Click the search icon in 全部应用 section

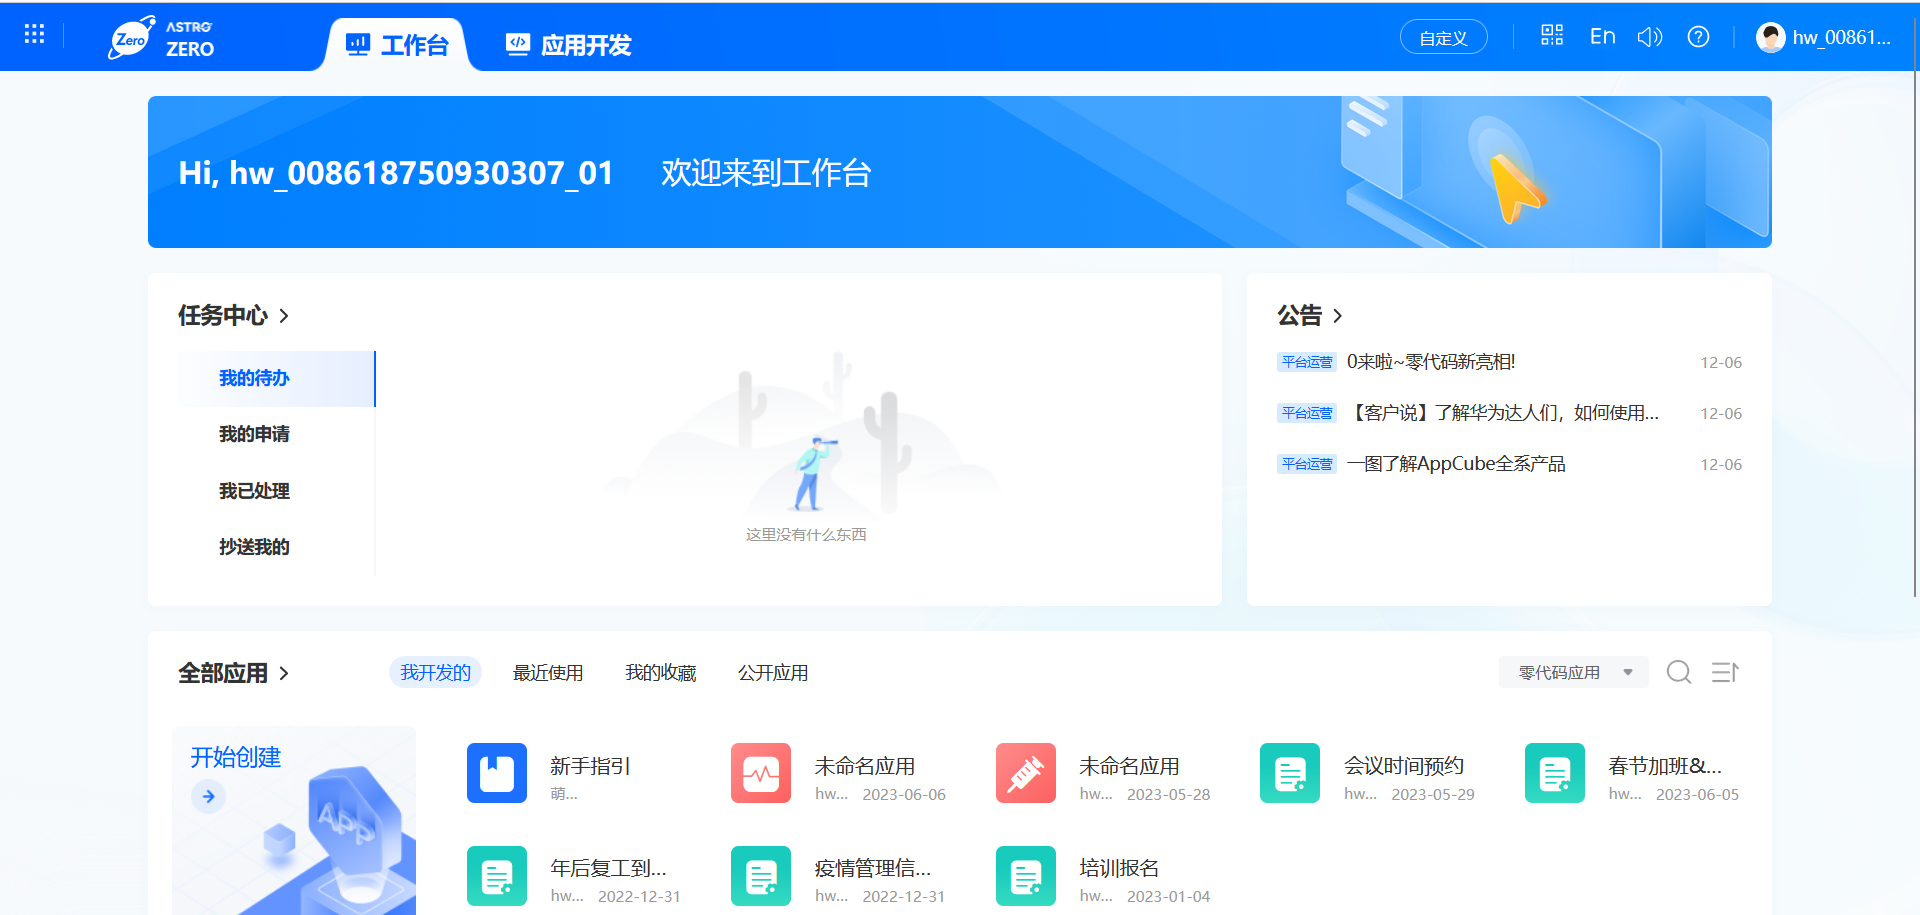pos(1678,672)
